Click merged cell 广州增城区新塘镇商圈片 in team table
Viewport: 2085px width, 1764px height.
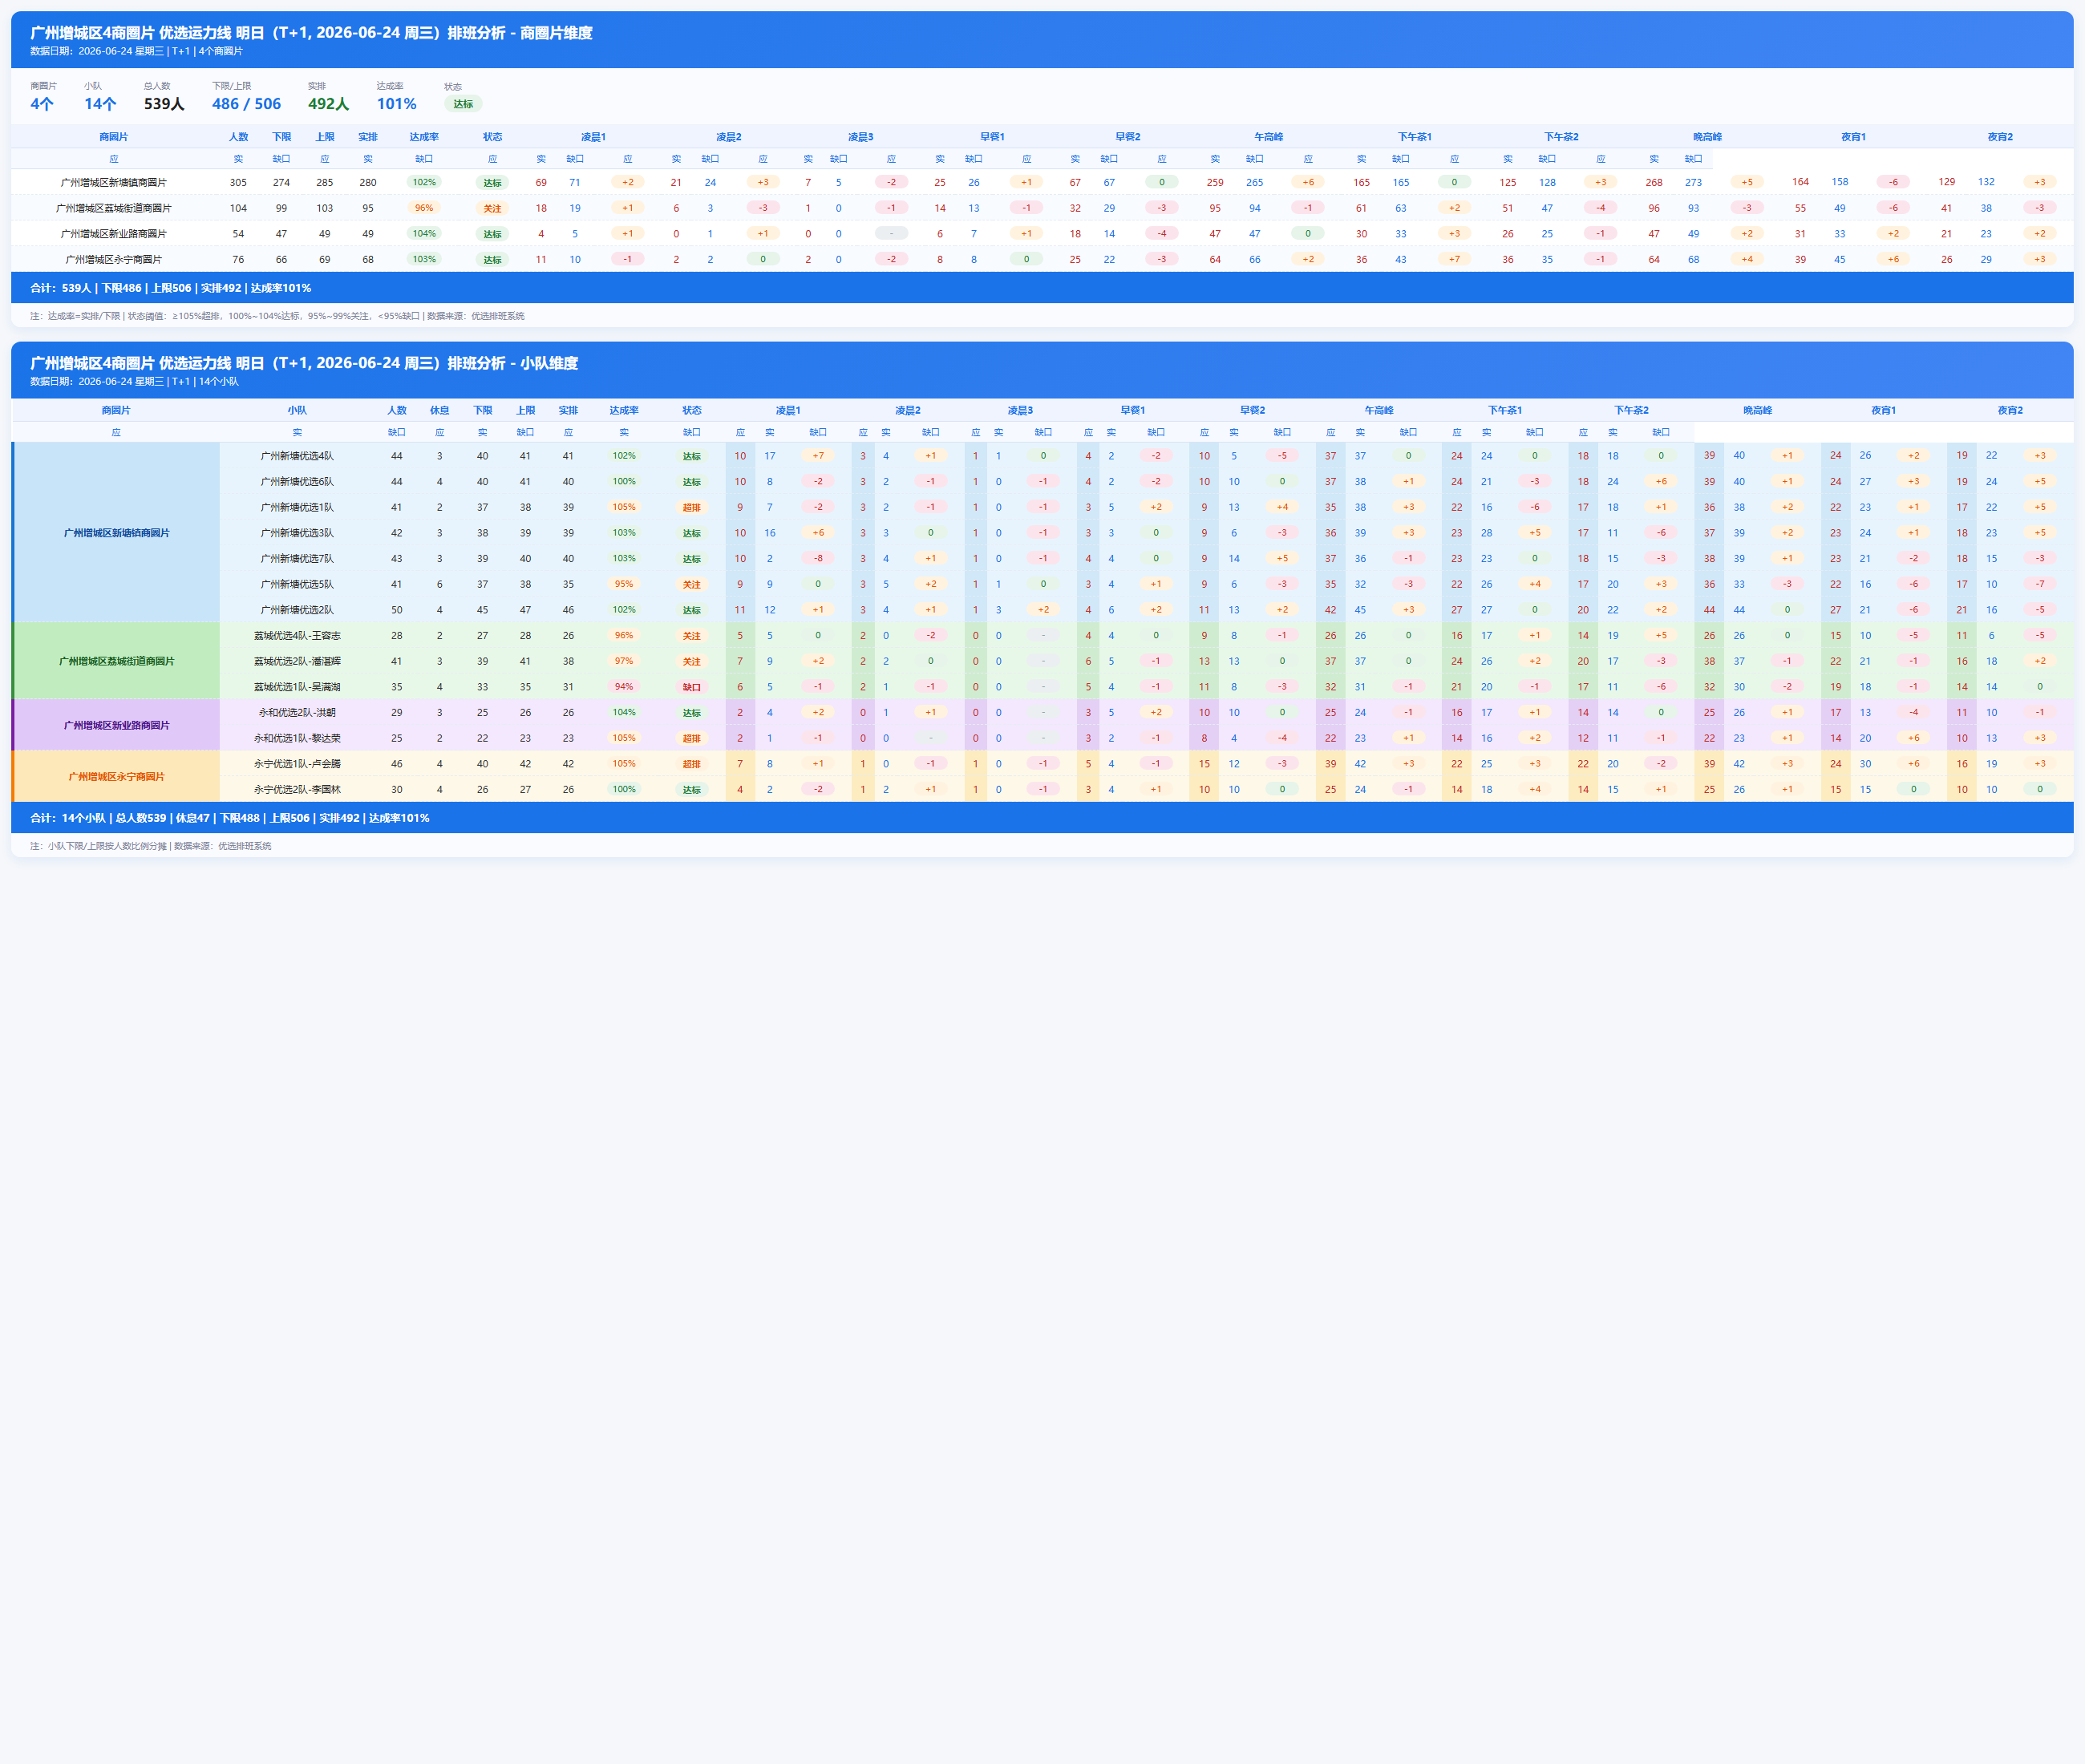[116, 533]
